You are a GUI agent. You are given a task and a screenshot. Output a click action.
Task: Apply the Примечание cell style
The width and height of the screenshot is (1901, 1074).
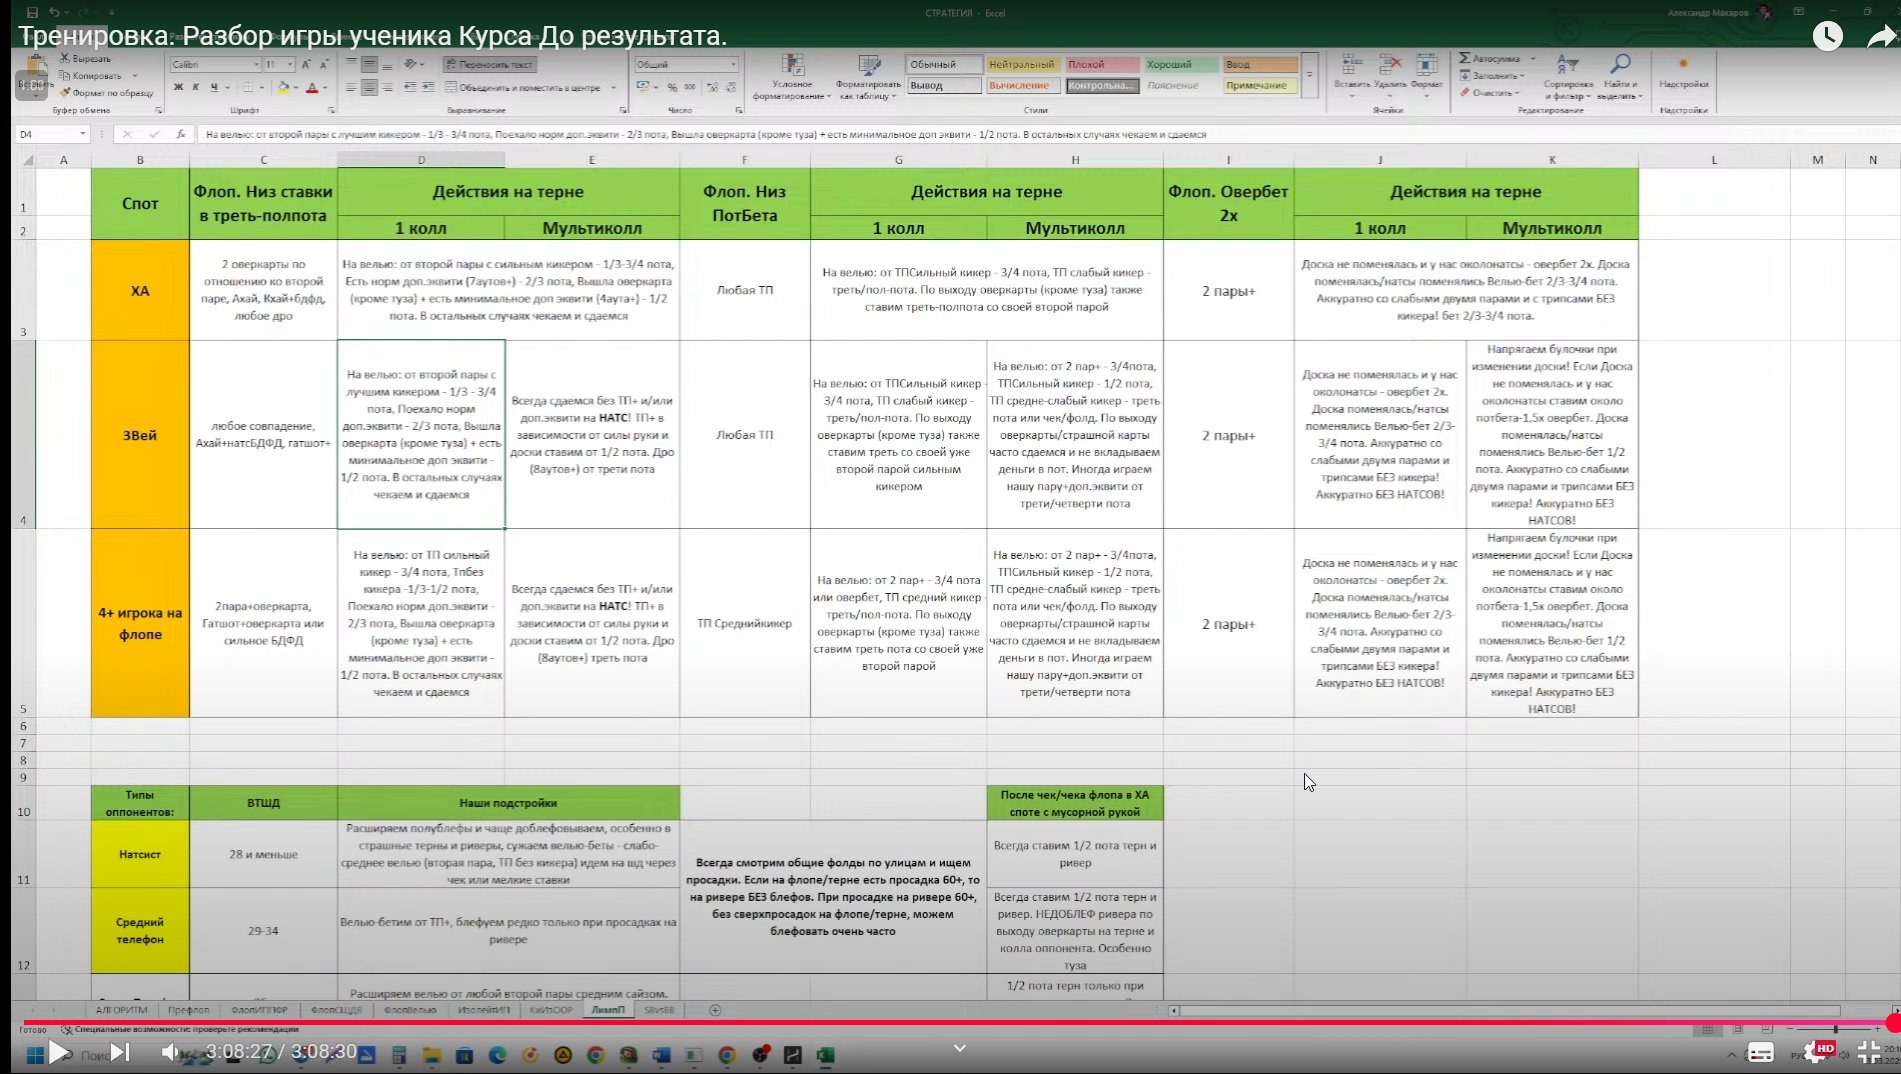coord(1259,86)
